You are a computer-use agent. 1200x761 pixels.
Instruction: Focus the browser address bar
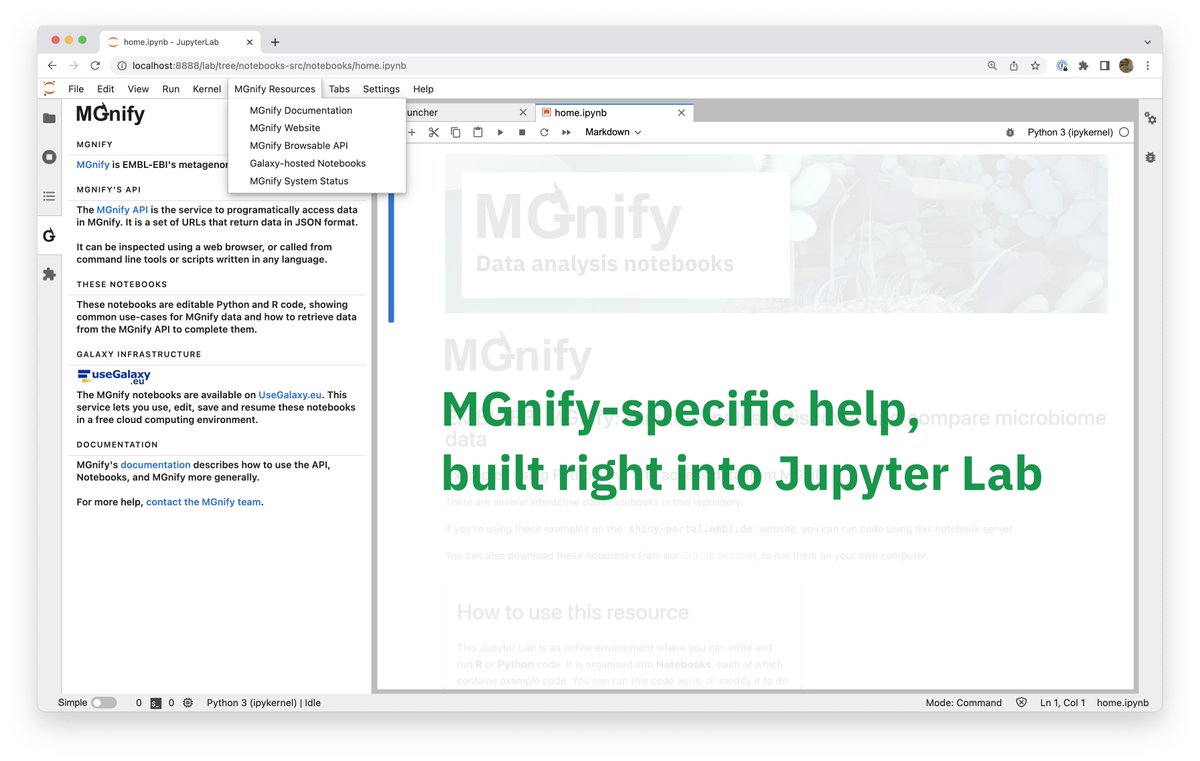(550, 65)
